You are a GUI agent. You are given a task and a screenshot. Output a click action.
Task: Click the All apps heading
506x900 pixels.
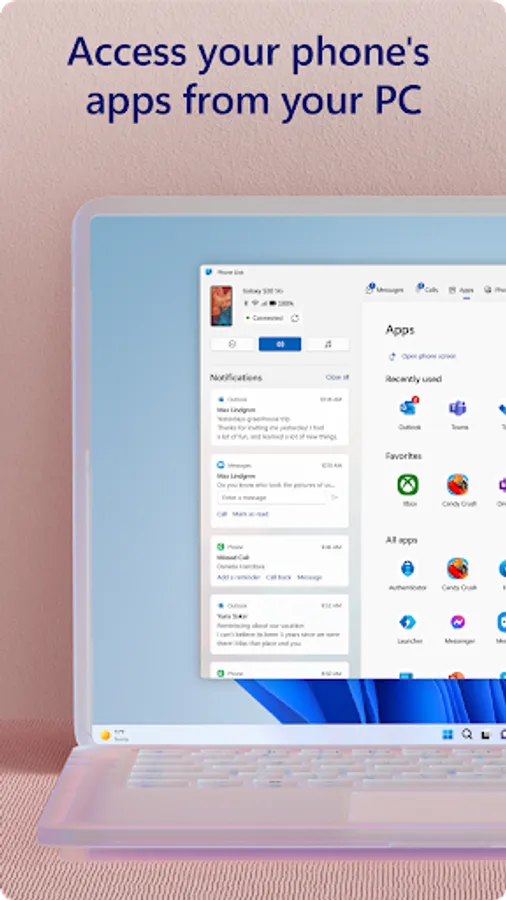point(402,540)
